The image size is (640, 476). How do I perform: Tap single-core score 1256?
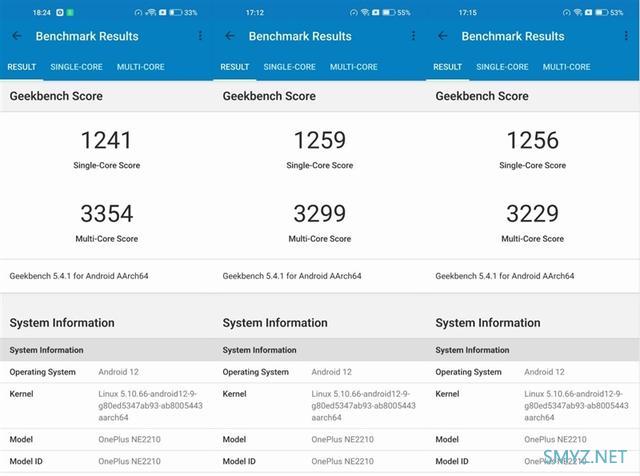[533, 140]
